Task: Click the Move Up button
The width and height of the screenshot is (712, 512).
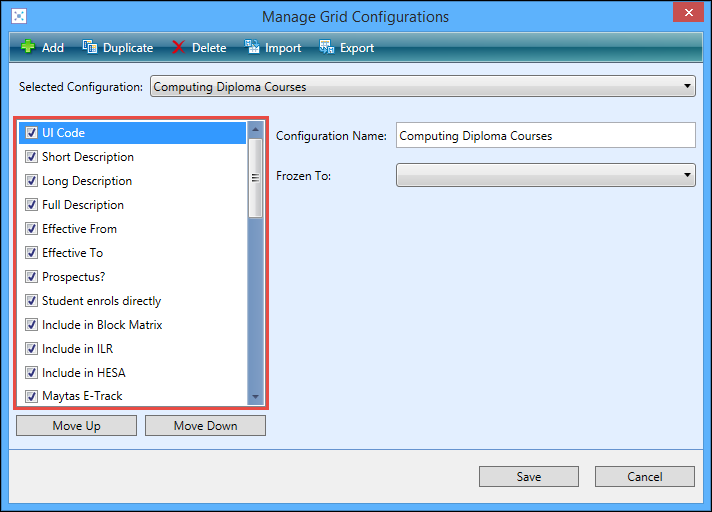Action: [x=76, y=426]
